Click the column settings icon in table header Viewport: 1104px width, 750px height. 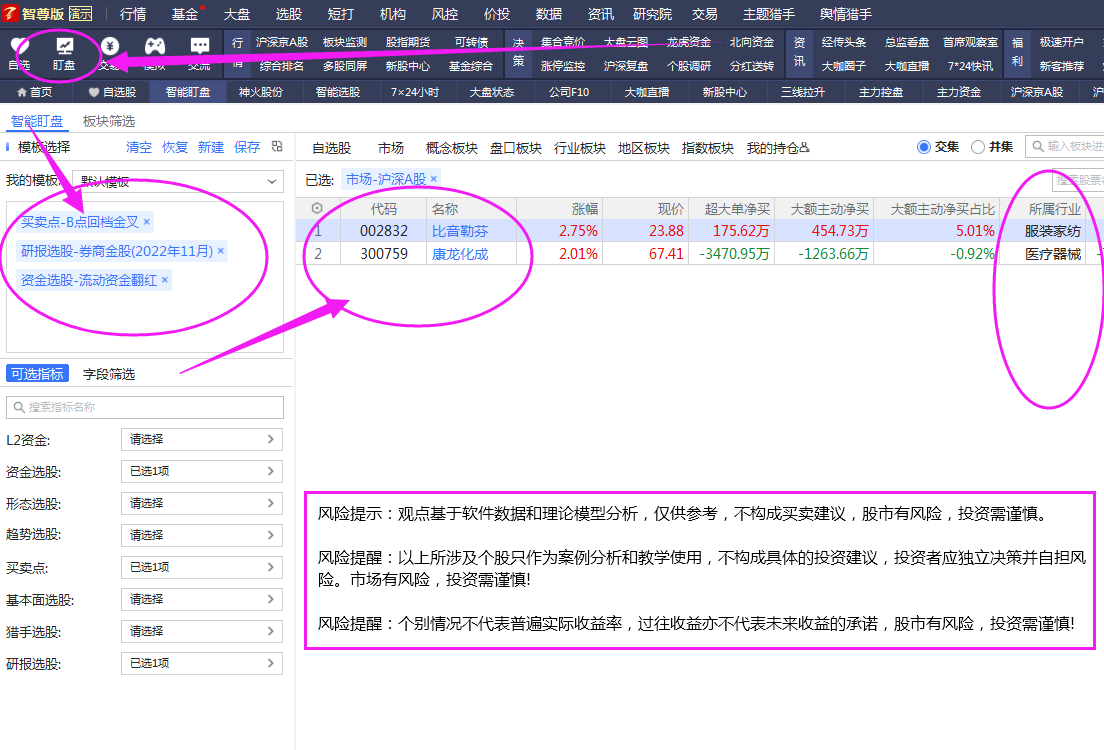(x=317, y=208)
